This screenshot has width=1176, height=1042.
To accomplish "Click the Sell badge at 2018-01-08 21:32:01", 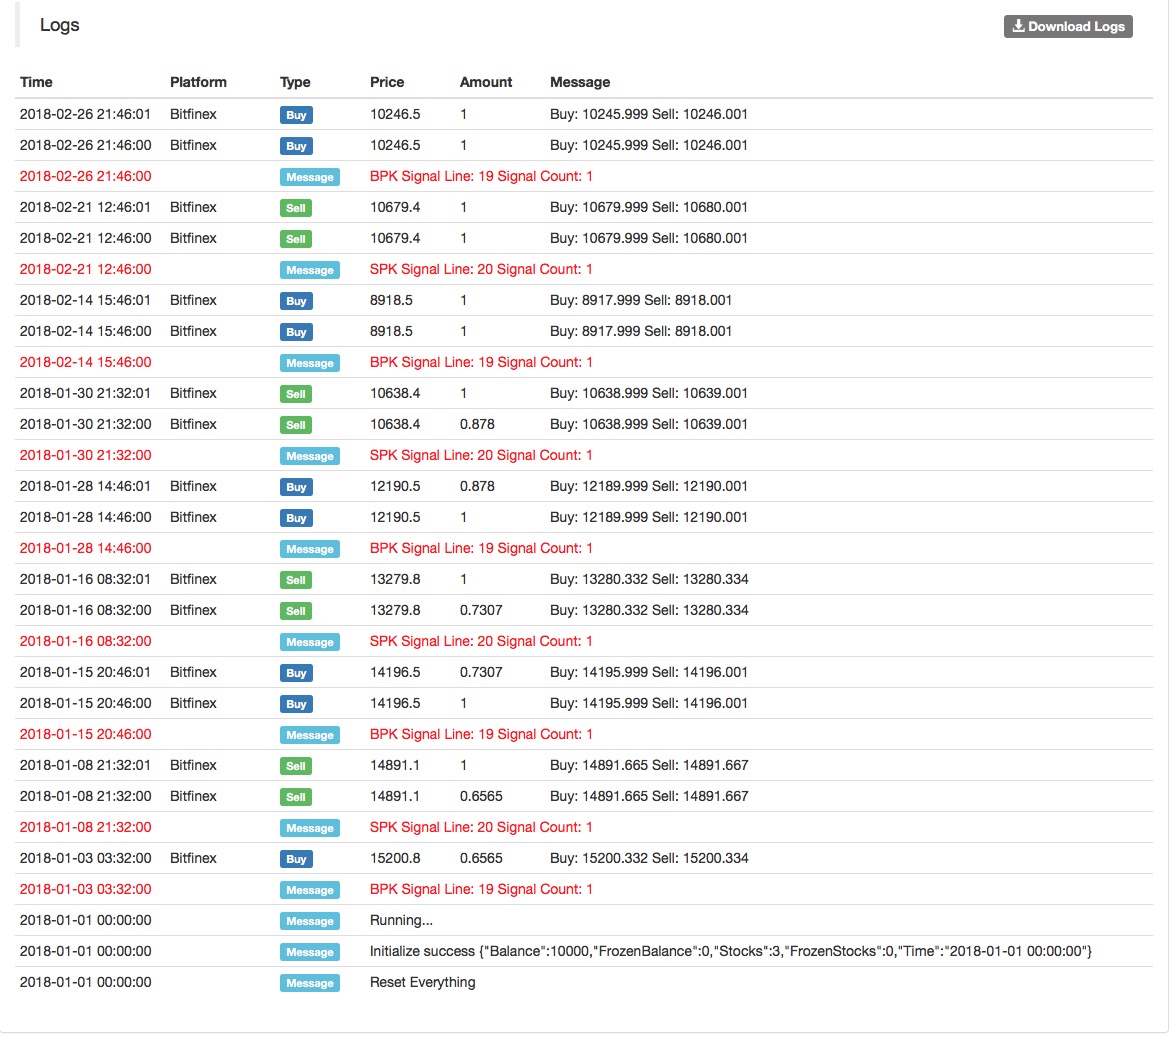I will 296,766.
